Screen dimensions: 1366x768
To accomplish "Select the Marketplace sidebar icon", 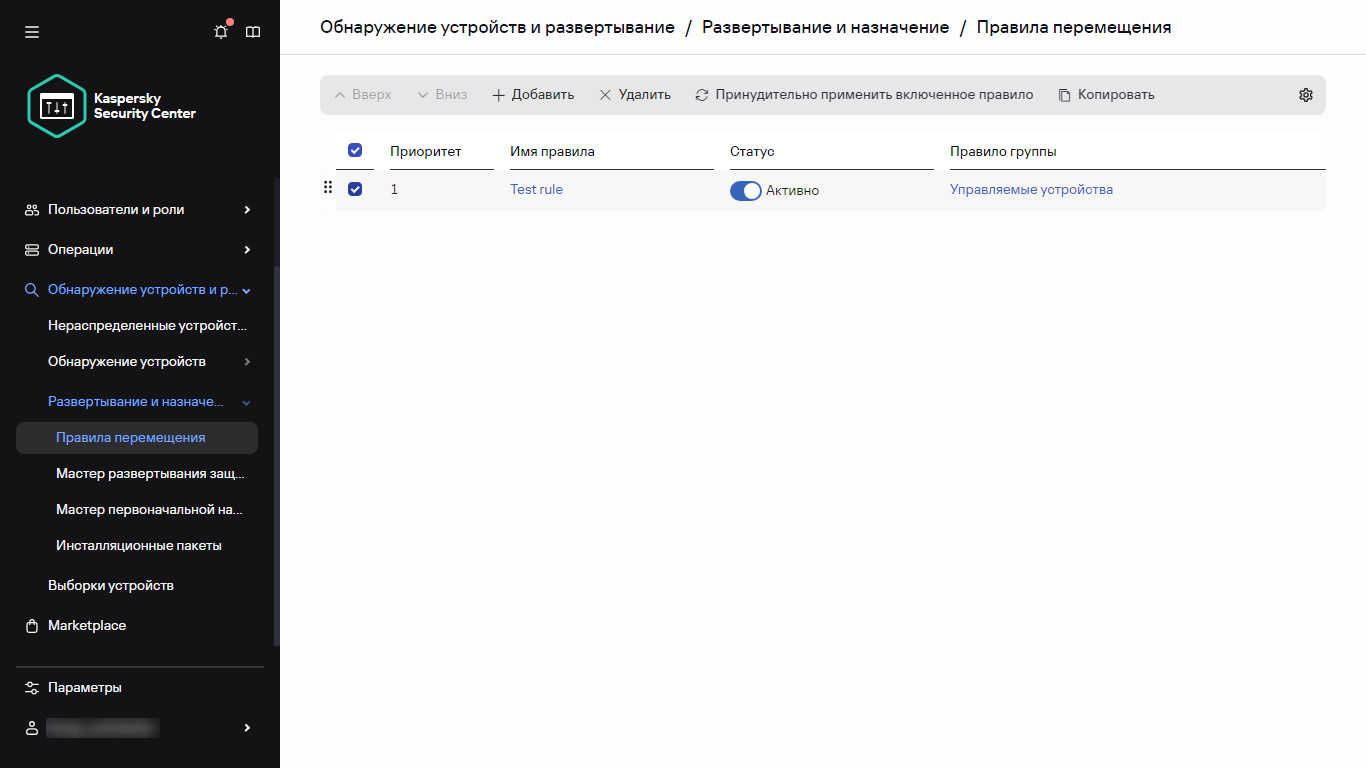I will pos(31,625).
